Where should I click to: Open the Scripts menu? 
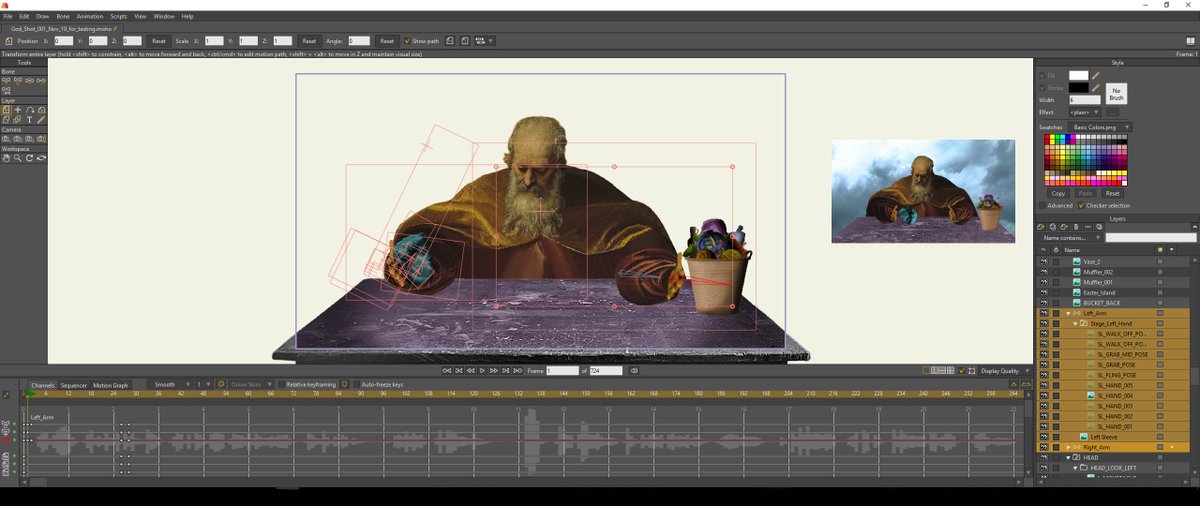coord(119,16)
